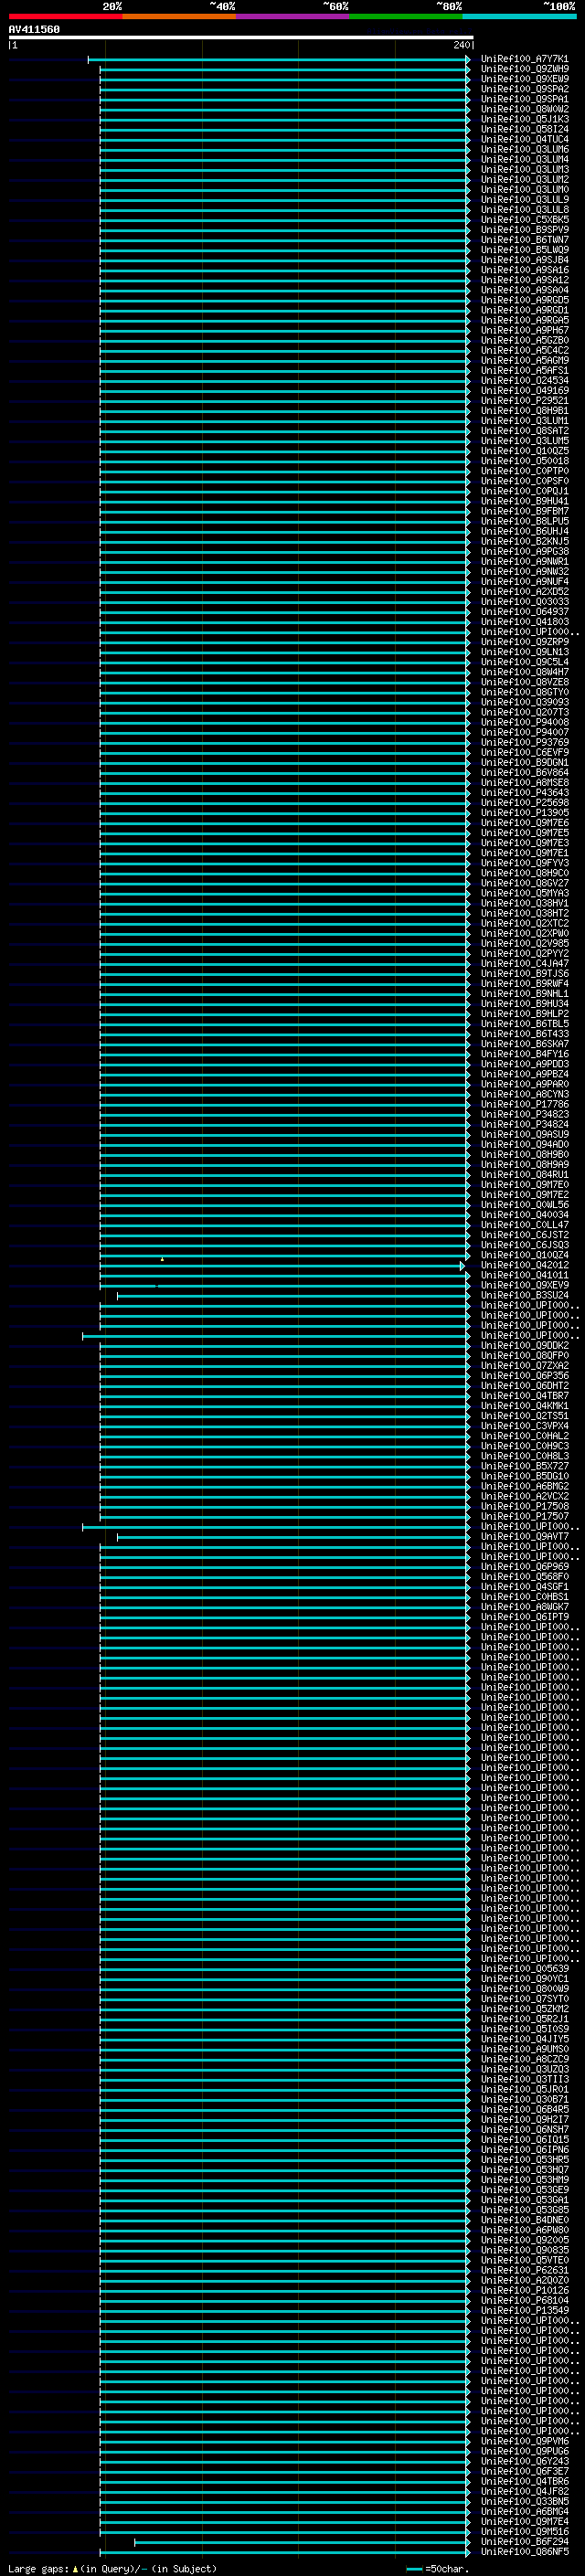
Task: Open hit UniRef100_Q9AVT7
Action: (524, 1537)
